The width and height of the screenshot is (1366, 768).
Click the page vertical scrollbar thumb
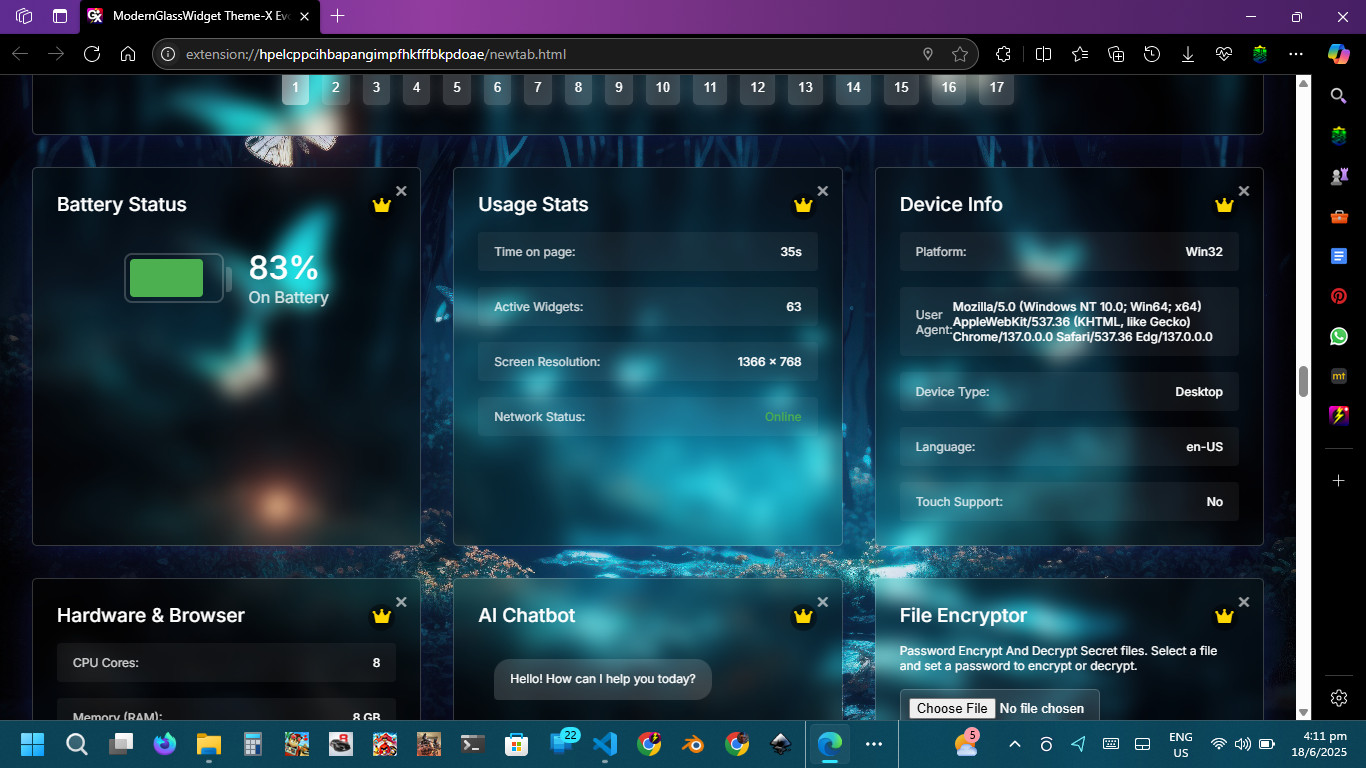[1303, 381]
